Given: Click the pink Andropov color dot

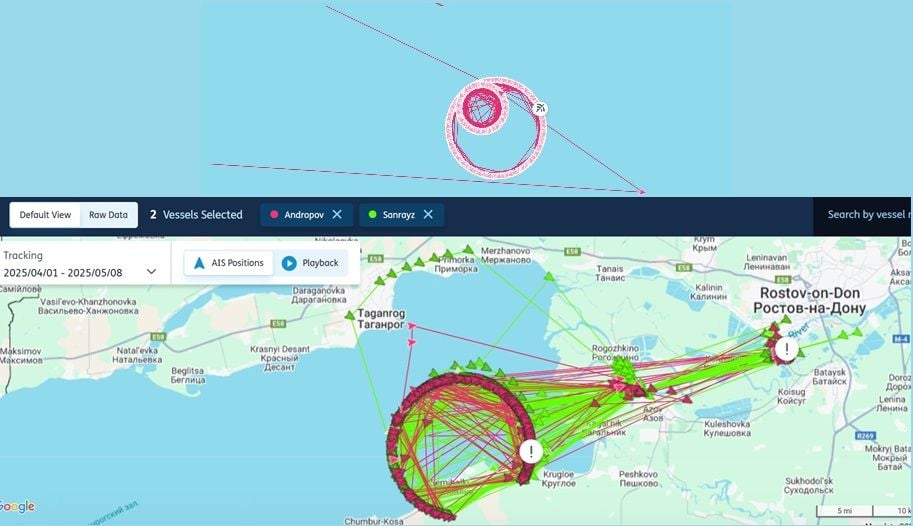Looking at the screenshot, I should 274,214.
